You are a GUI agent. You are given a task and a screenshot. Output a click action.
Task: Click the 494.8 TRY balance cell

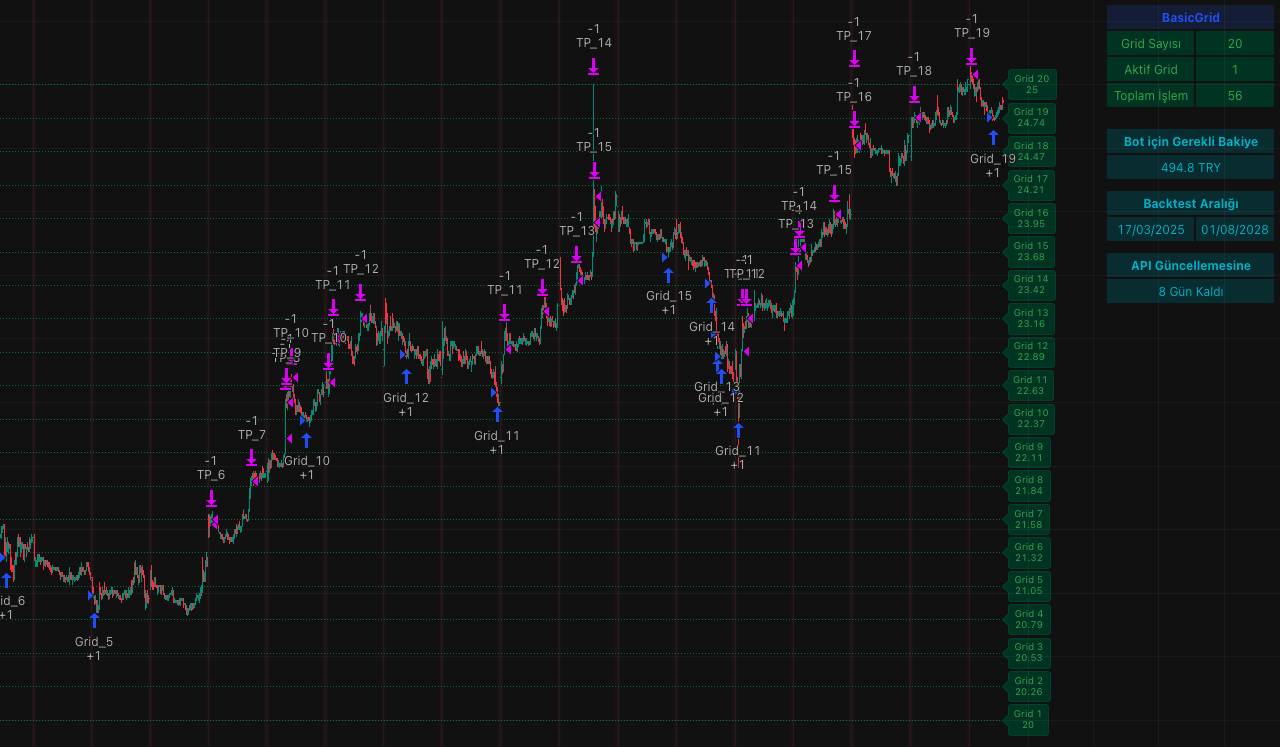click(x=1190, y=168)
